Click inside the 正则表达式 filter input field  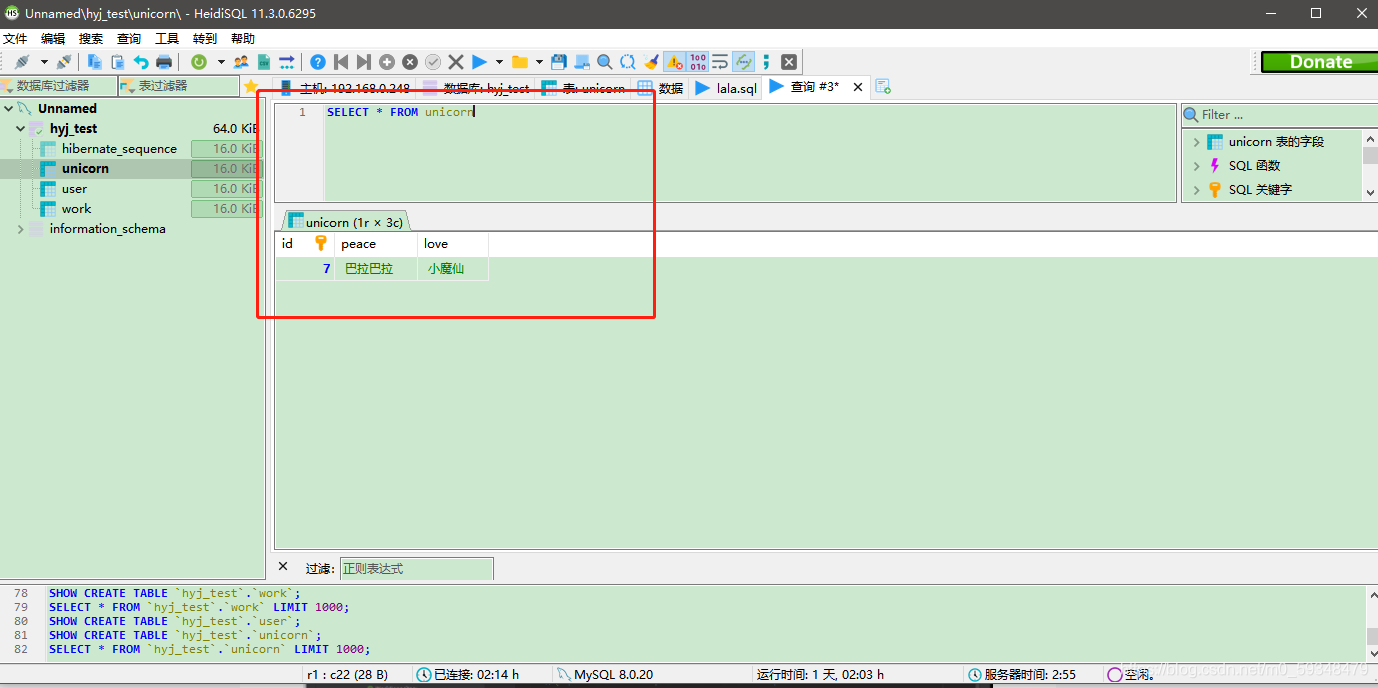click(x=415, y=567)
